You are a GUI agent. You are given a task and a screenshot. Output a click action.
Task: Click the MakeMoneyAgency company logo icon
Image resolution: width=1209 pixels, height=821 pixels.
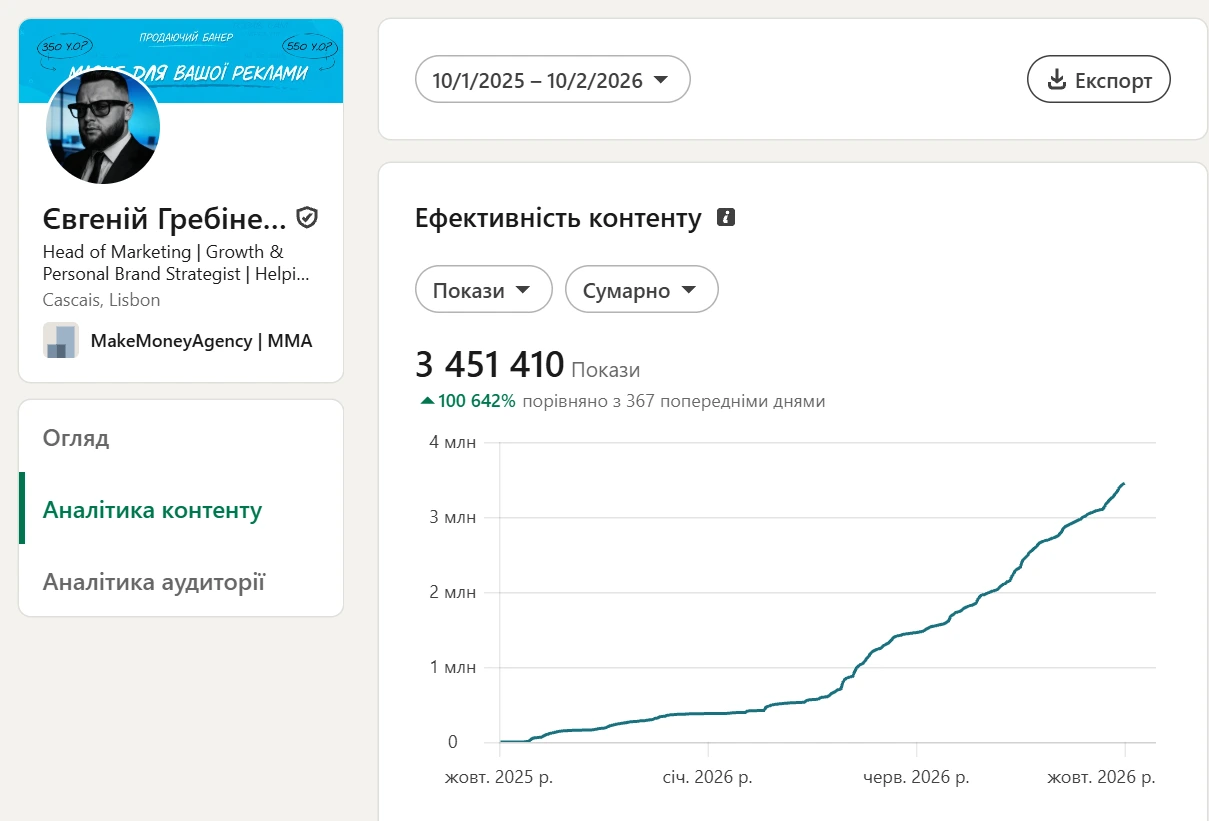tap(61, 340)
